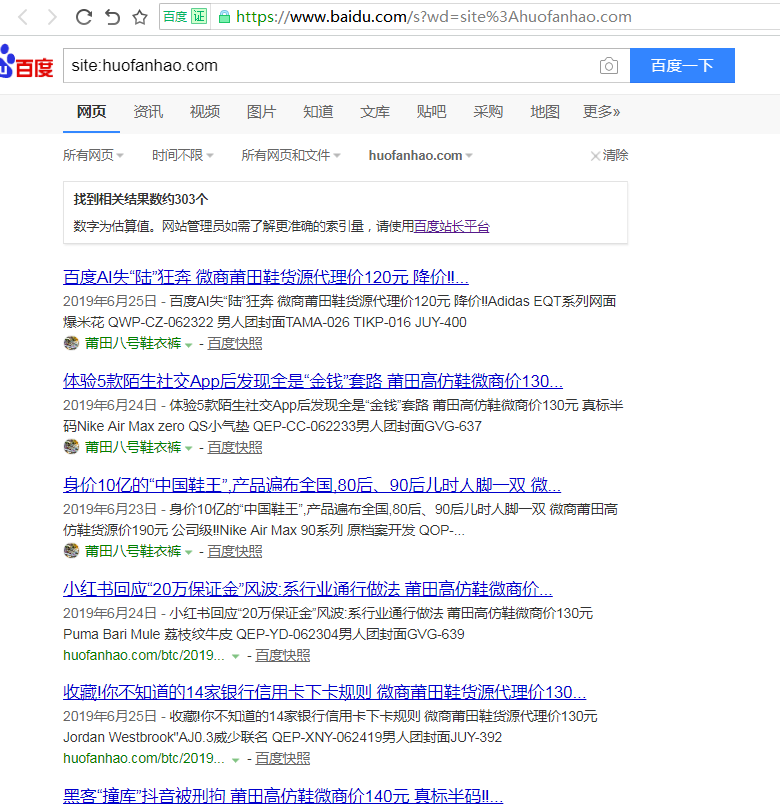Open the huofanhao.com site filter dropdown
Image resolution: width=780 pixels, height=806 pixels.
[x=421, y=155]
